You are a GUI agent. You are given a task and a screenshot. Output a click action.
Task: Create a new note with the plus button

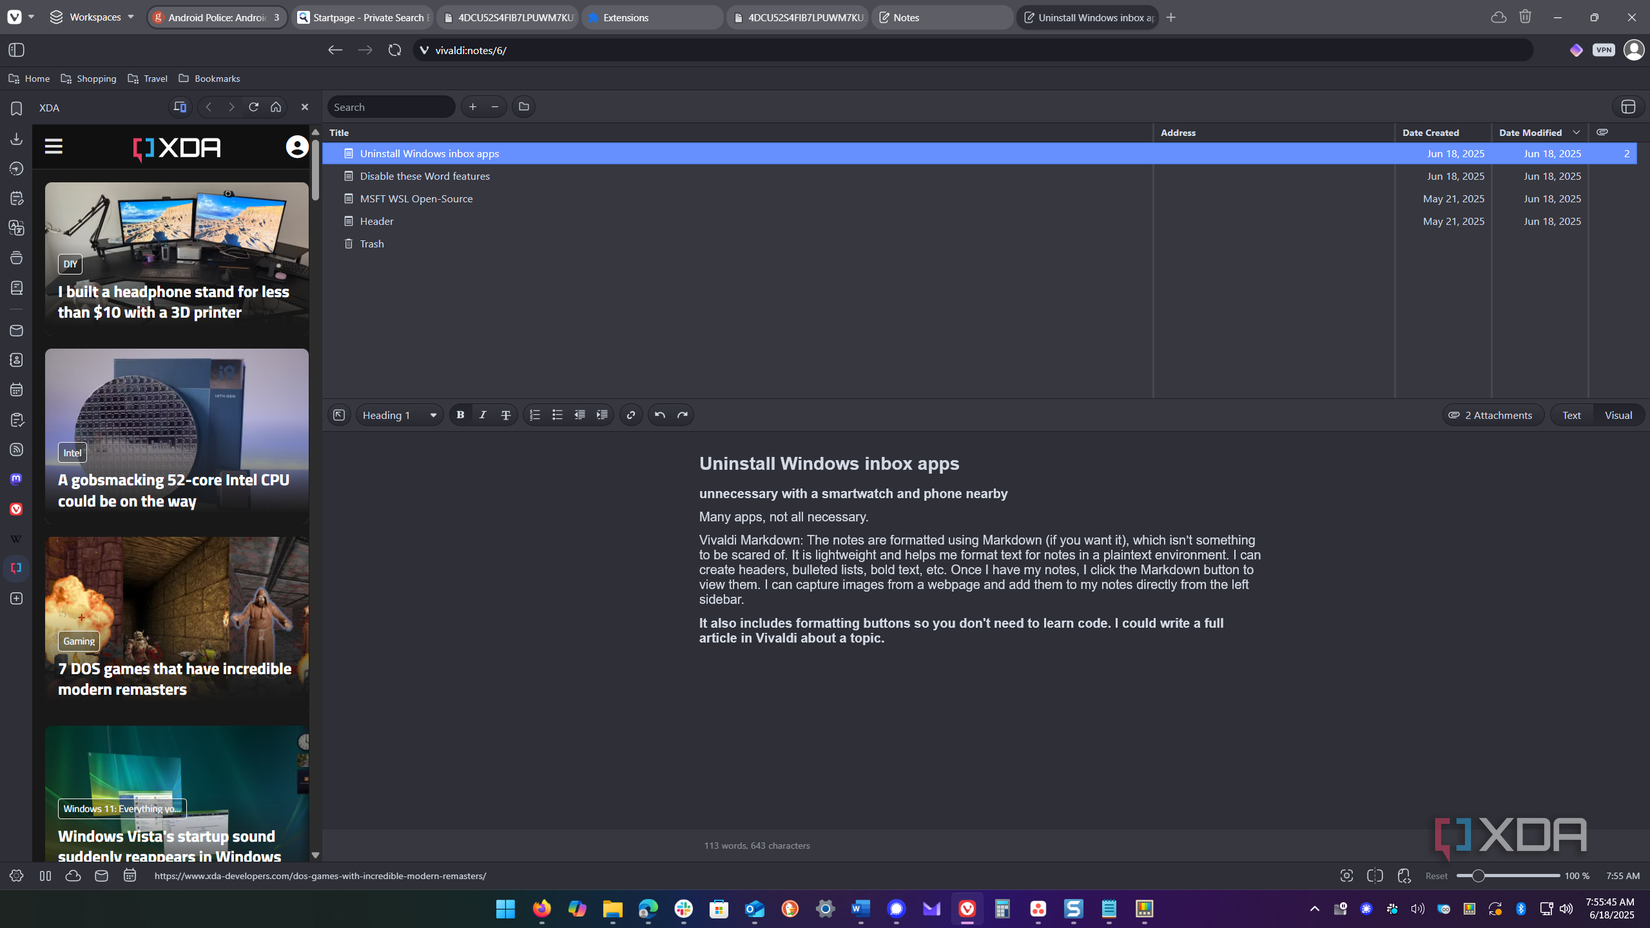tap(473, 107)
